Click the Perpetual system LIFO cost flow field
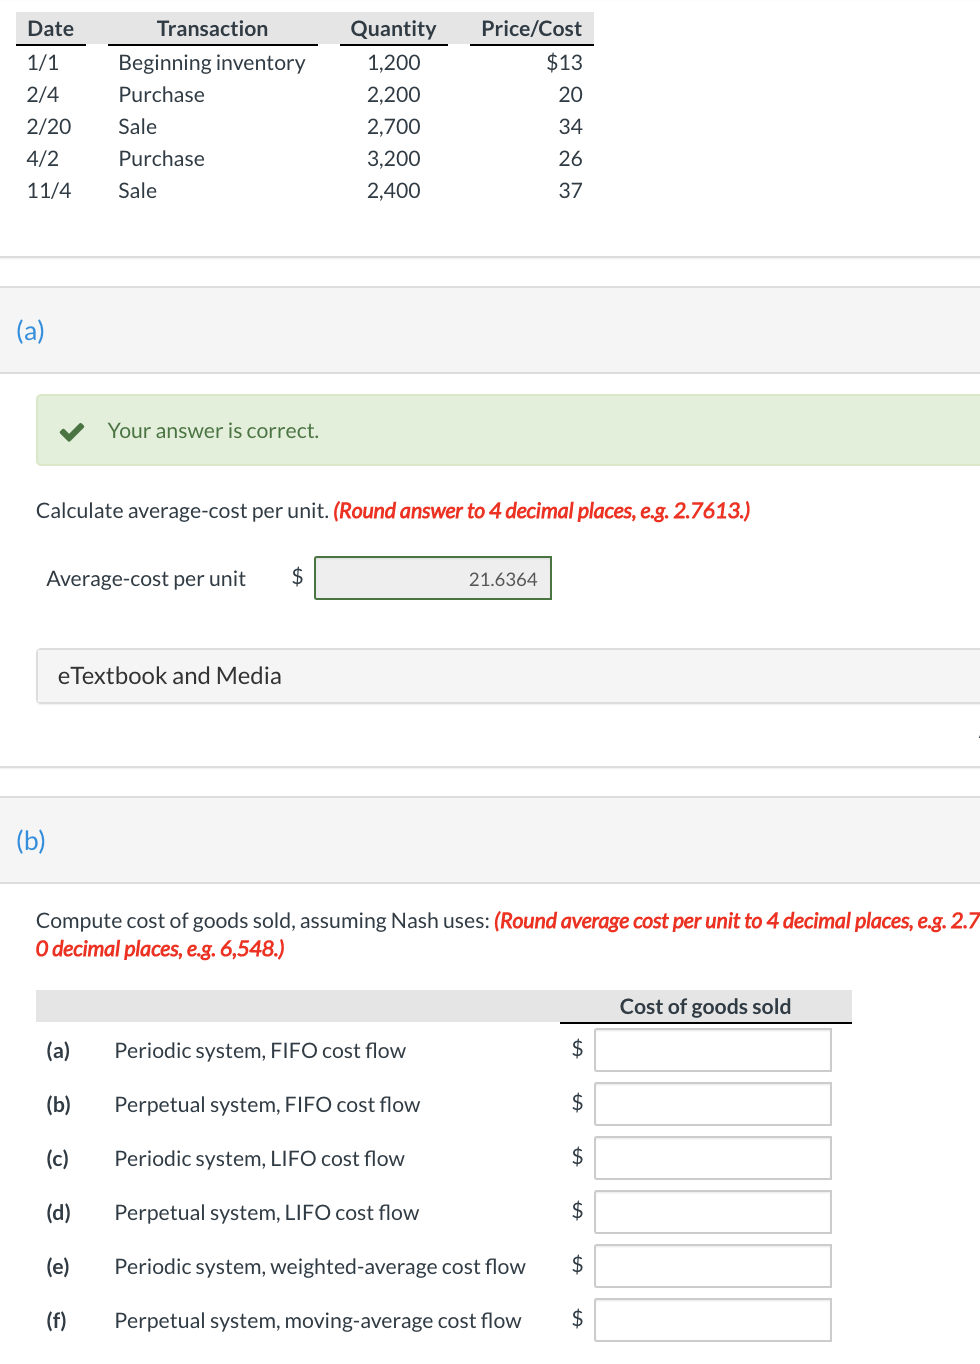 coord(712,1211)
